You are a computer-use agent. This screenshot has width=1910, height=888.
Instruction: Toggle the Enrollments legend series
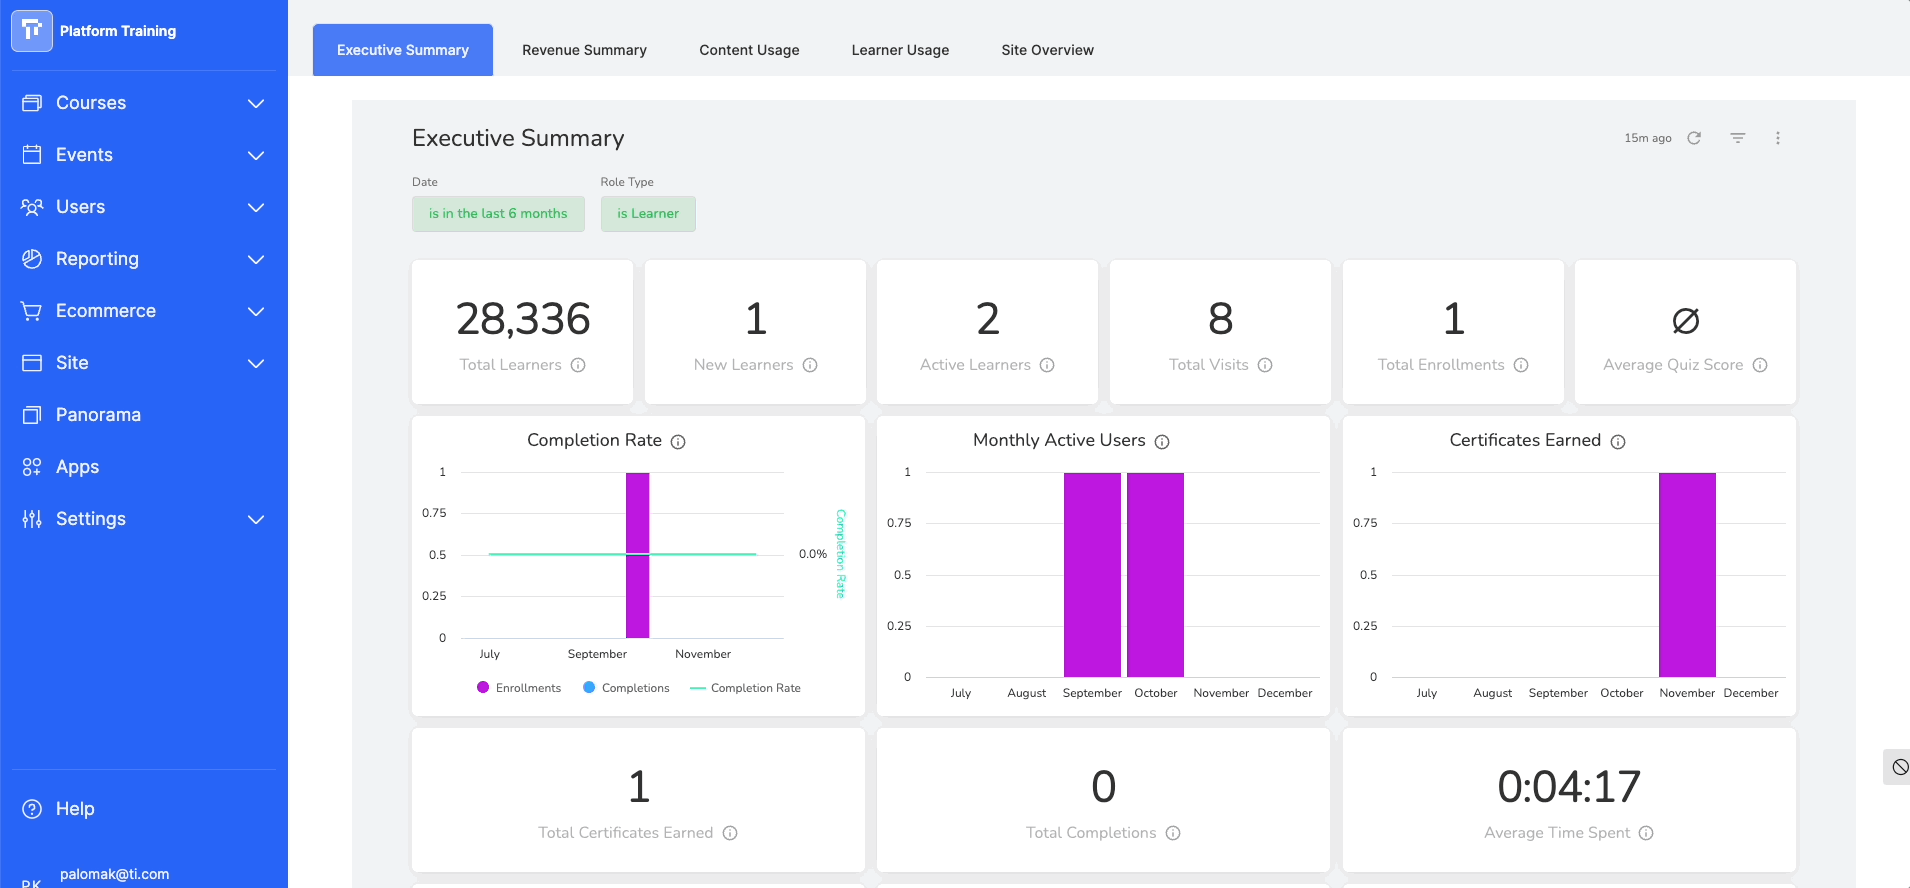pos(519,688)
